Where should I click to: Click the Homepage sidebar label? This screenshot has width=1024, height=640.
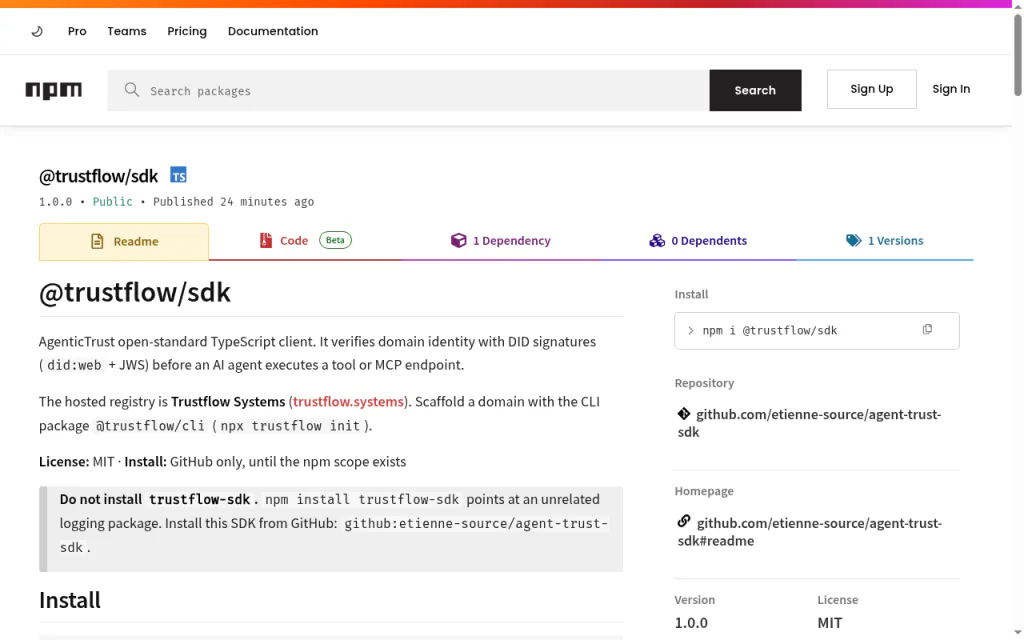[704, 490]
